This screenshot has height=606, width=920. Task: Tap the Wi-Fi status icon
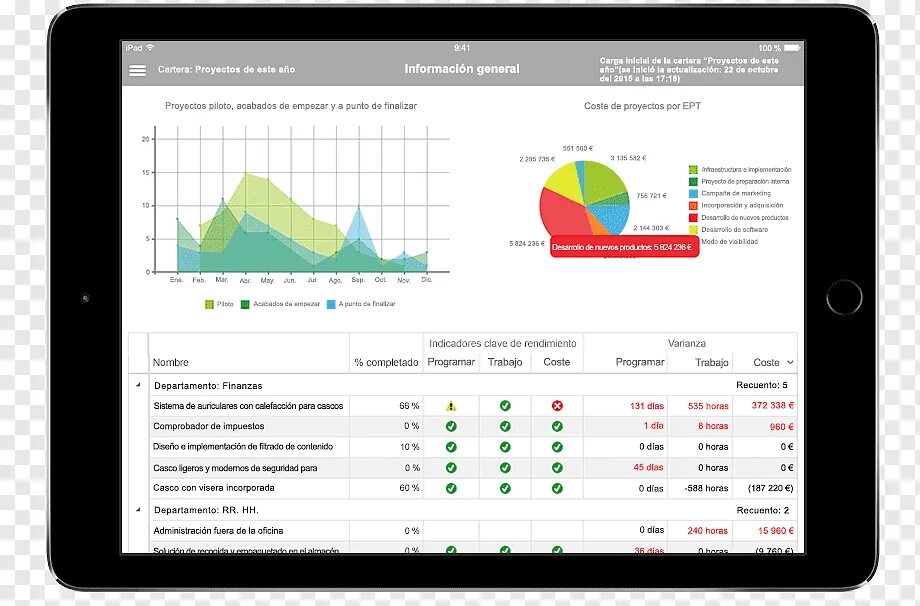click(150, 48)
